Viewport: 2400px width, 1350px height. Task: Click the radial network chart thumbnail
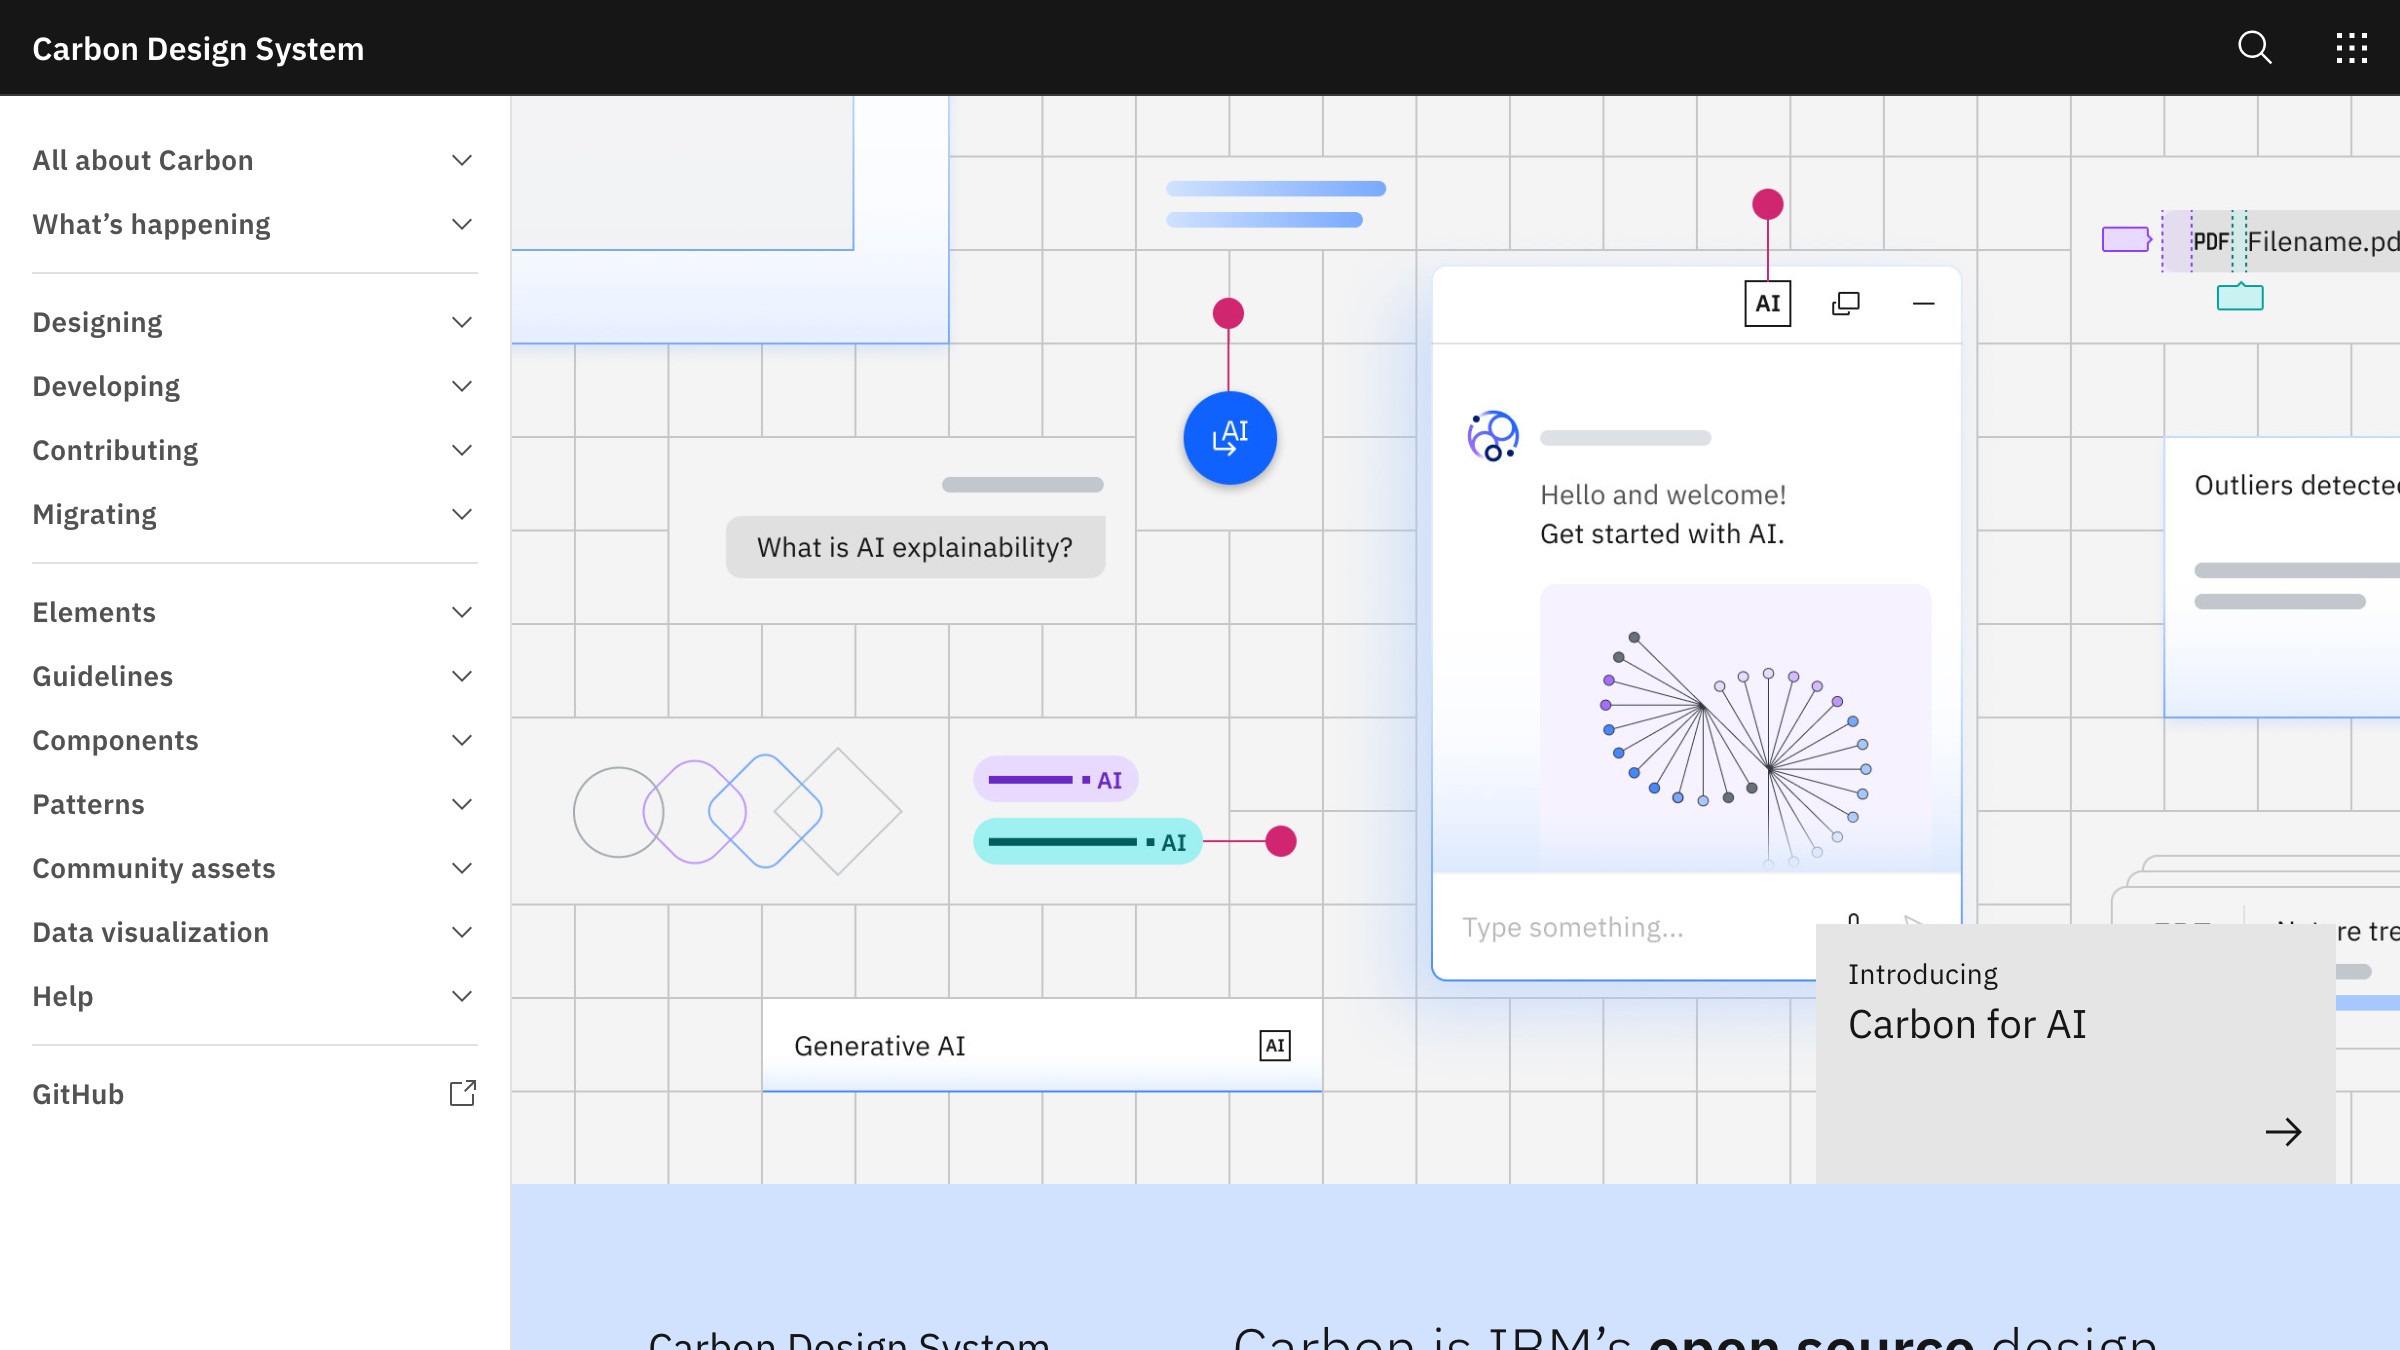[x=1735, y=729]
